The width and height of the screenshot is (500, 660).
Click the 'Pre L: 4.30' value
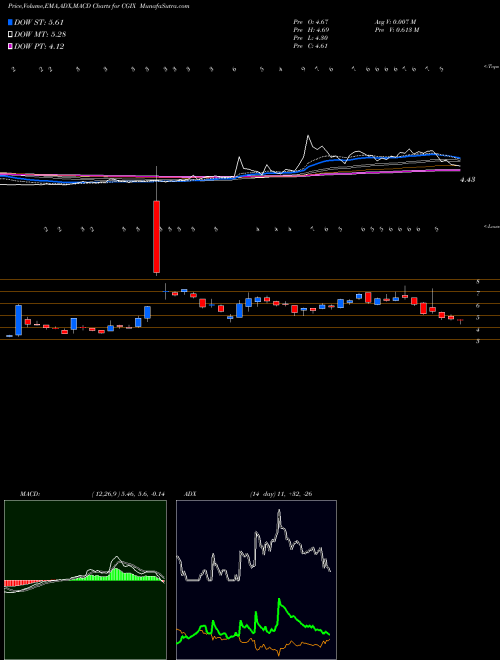tap(311, 38)
